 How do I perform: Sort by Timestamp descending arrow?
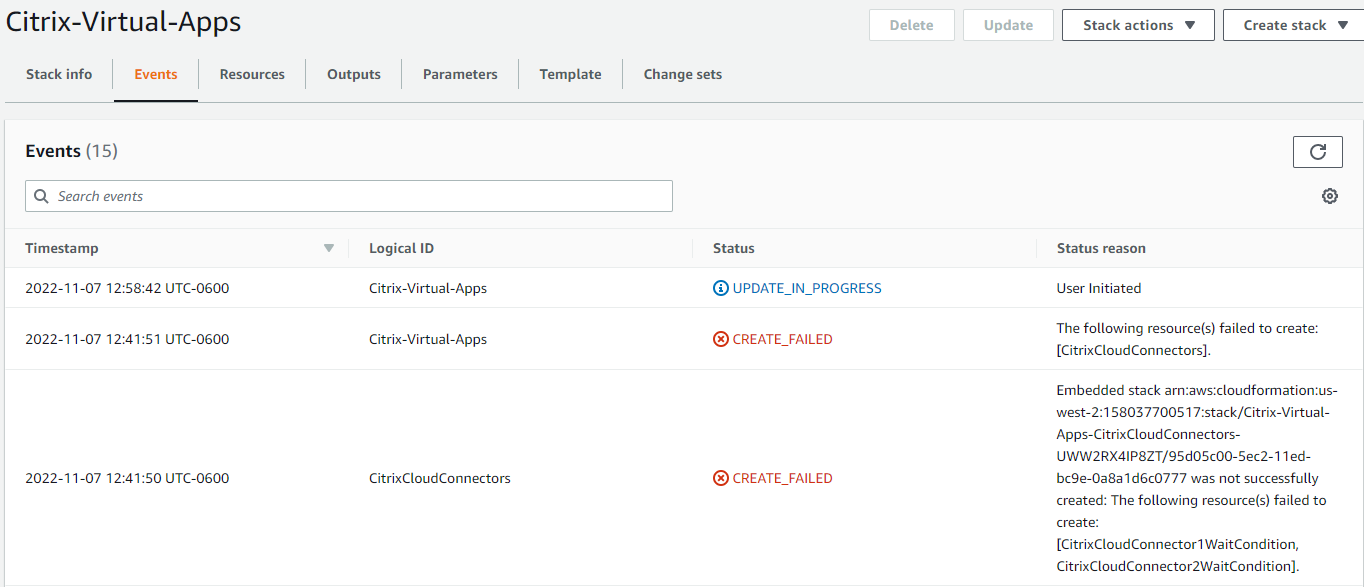coord(329,248)
